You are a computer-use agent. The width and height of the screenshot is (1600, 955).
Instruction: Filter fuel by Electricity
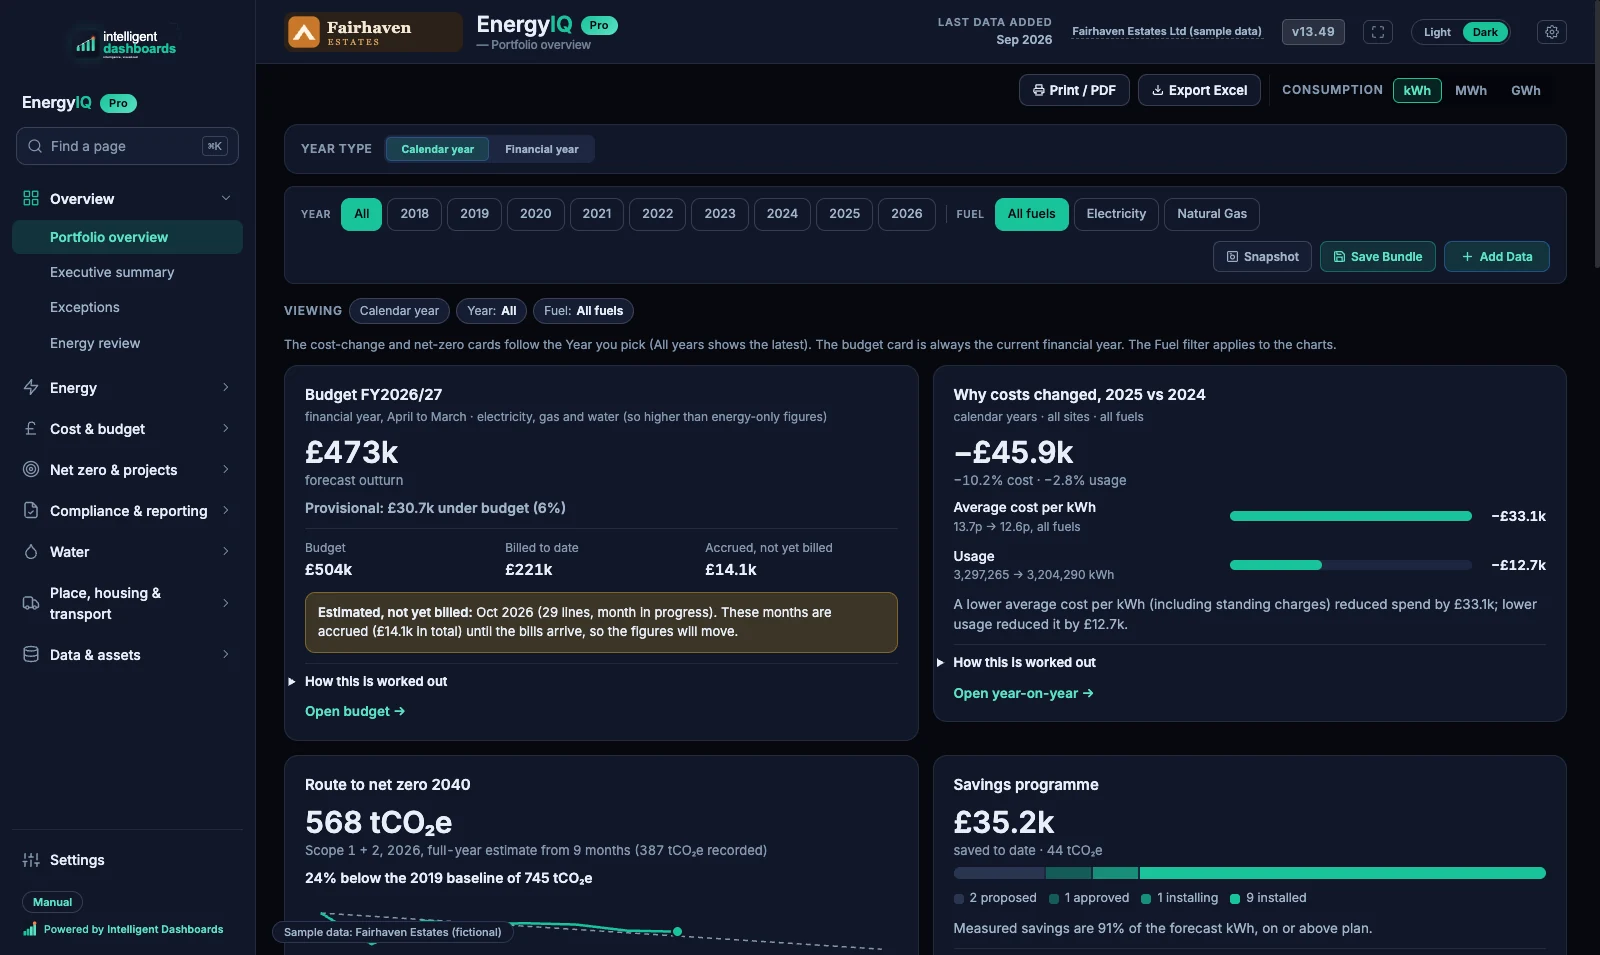point(1116,214)
